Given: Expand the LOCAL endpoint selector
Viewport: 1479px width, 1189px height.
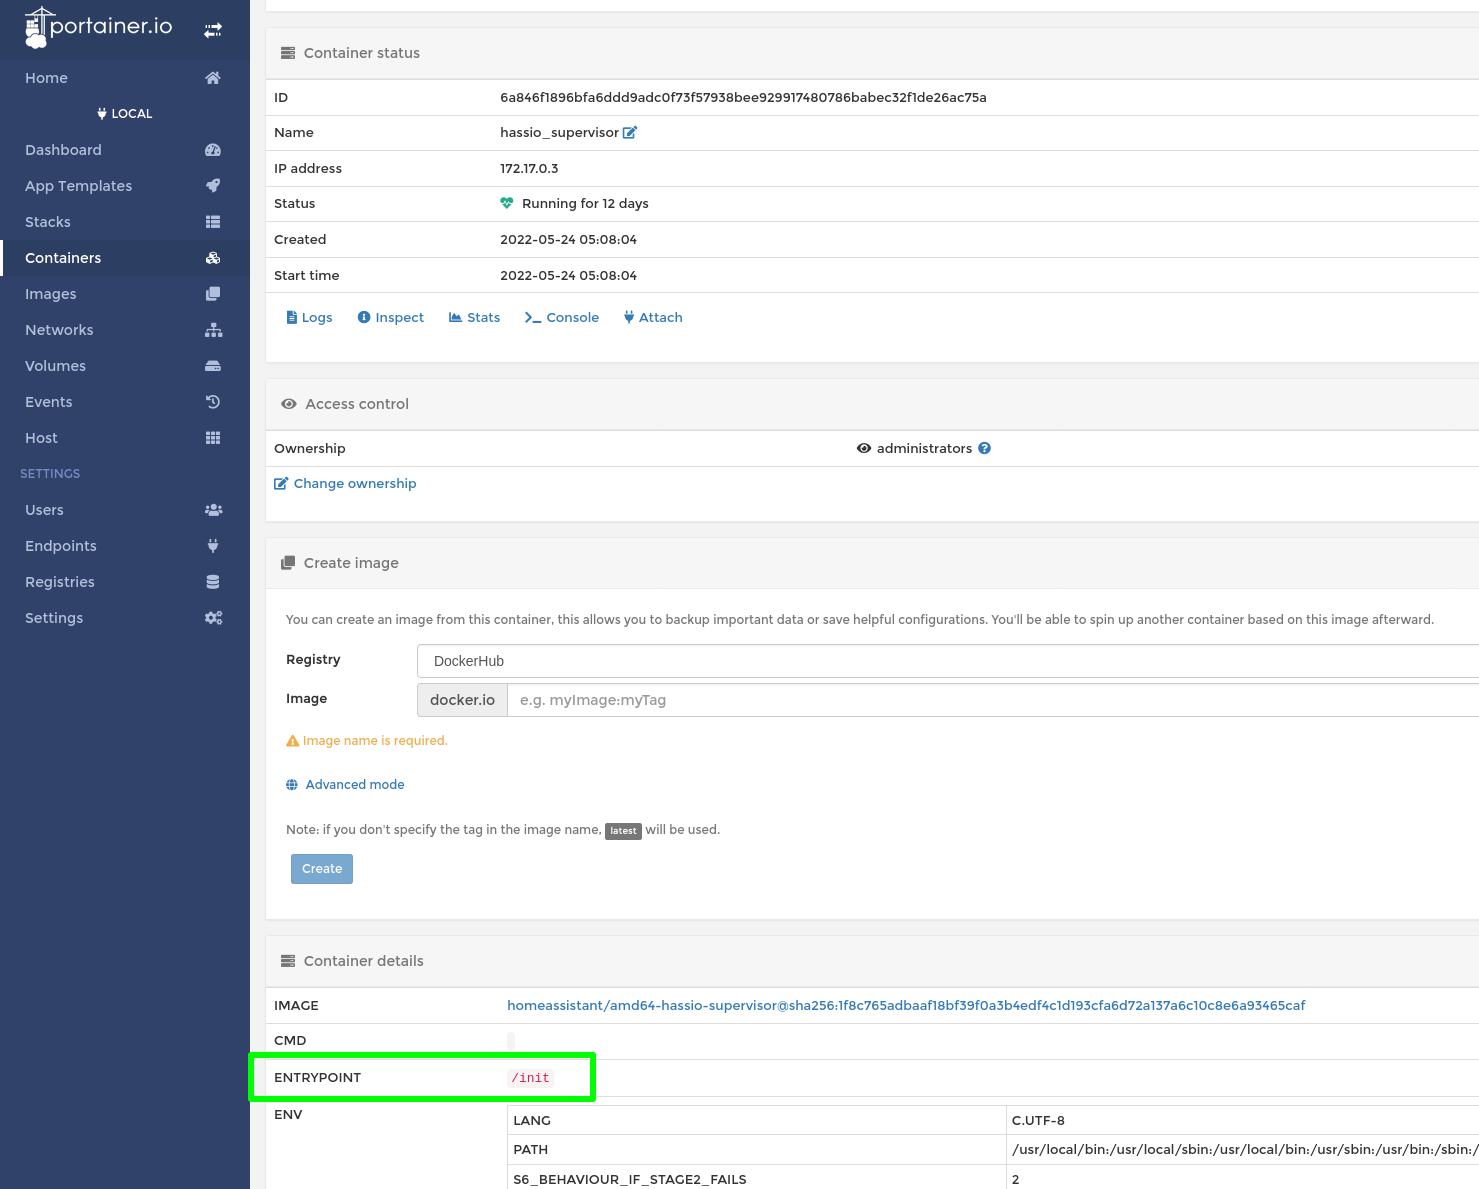Looking at the screenshot, I should (x=124, y=113).
